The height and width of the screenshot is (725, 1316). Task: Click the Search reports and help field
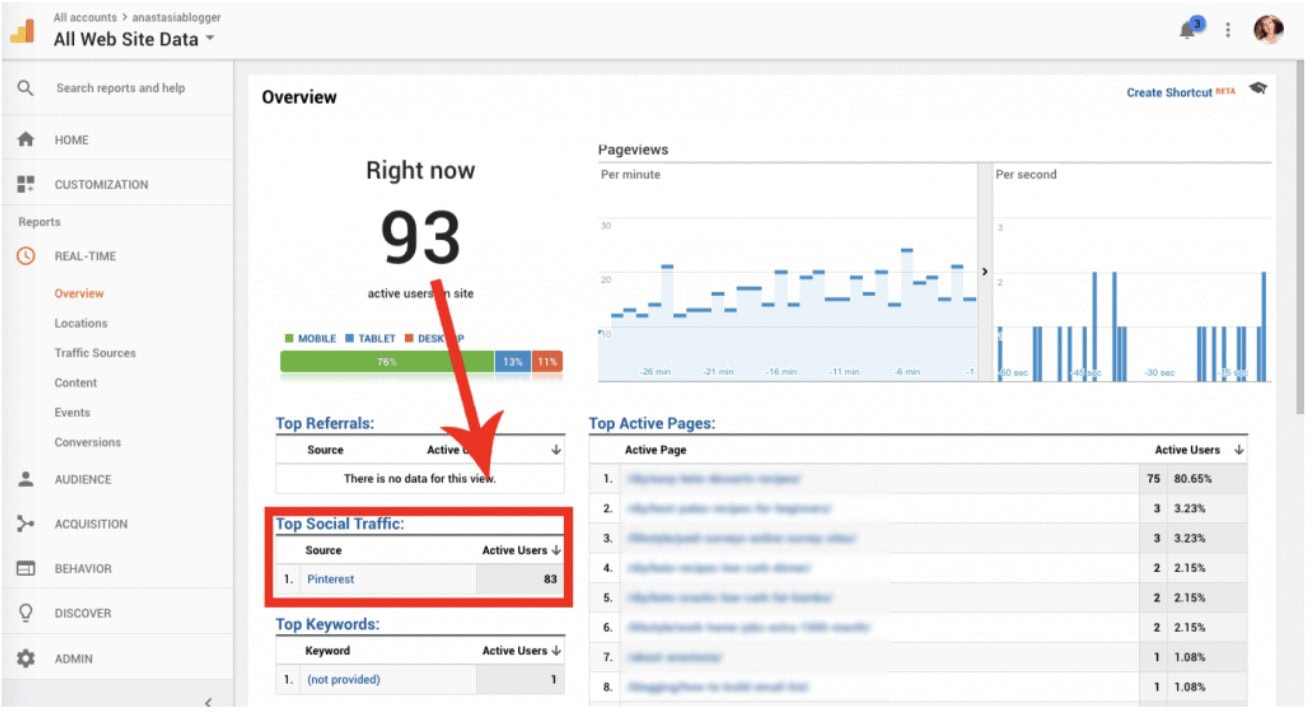tap(120, 88)
